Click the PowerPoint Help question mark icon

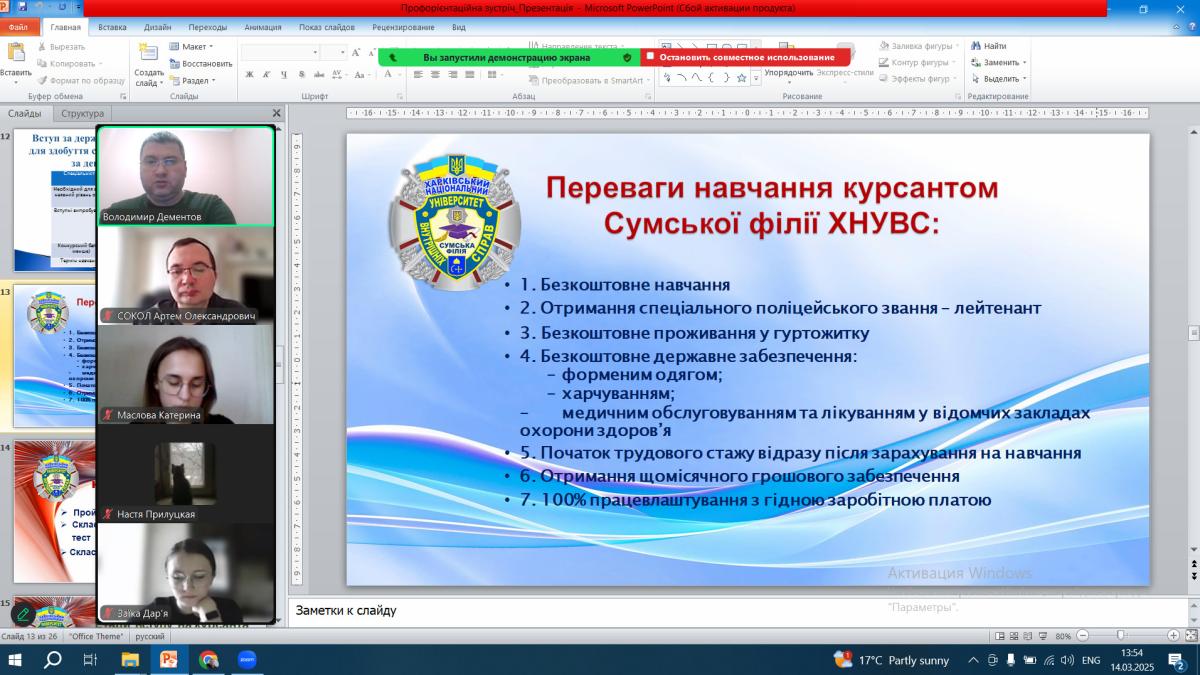pos(1190,28)
